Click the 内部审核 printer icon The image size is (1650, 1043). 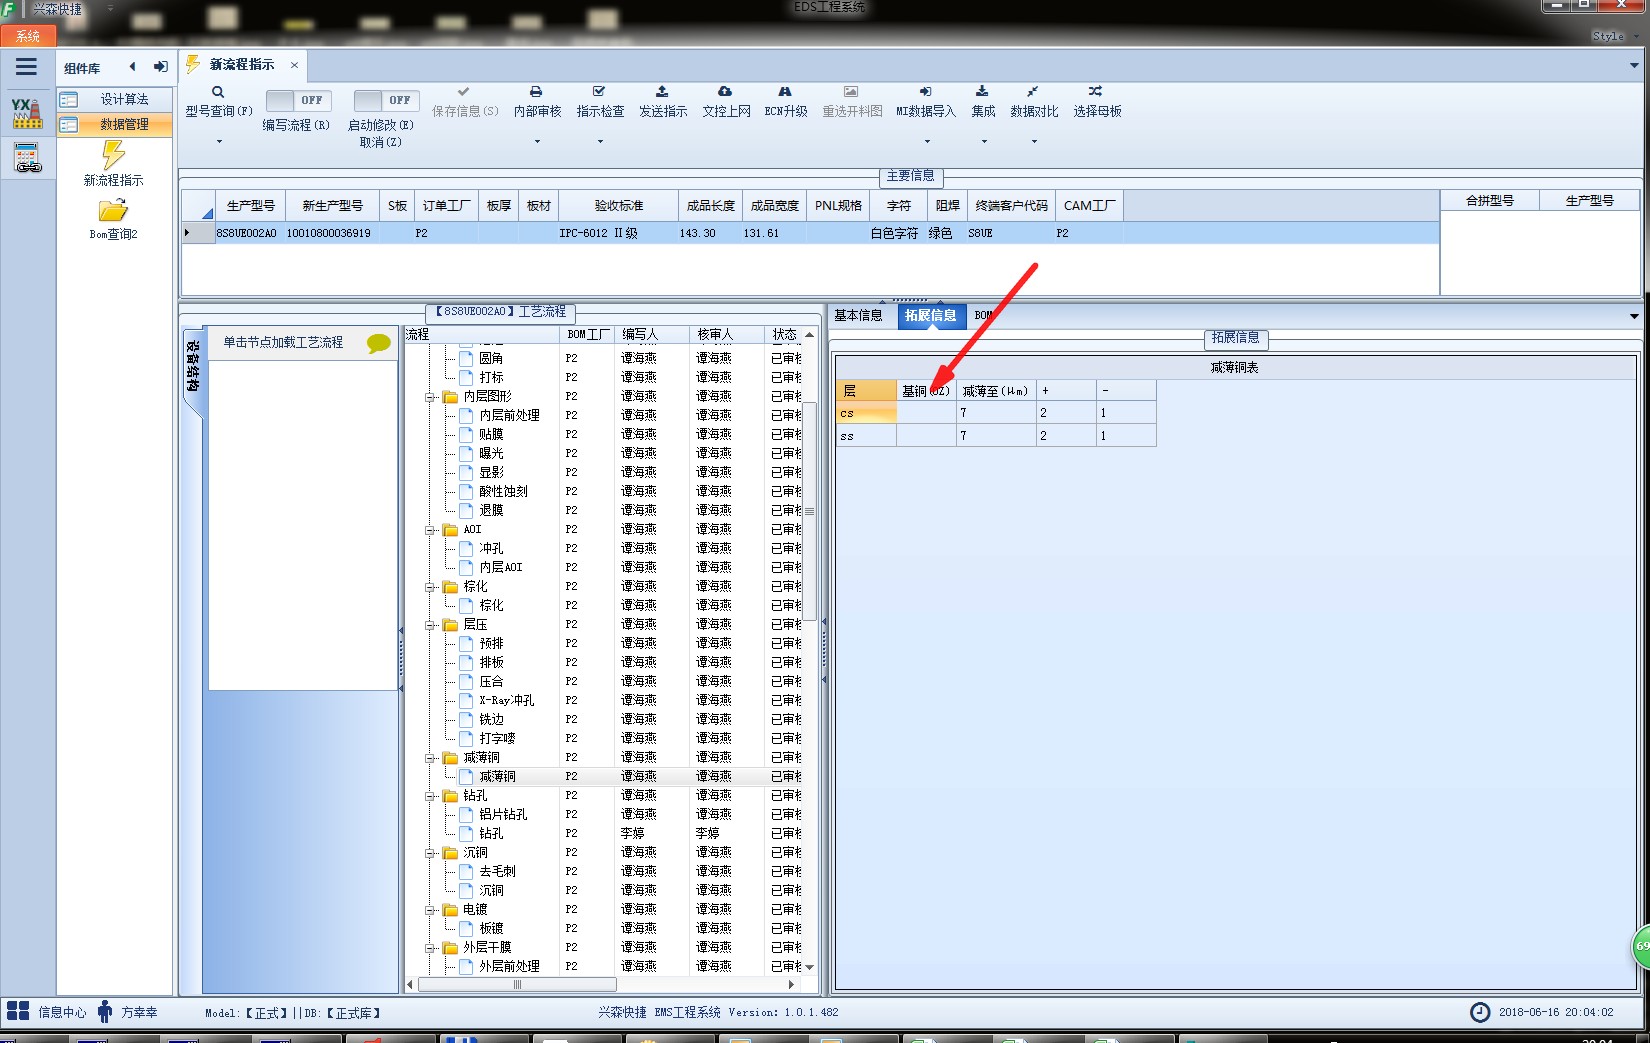point(536,91)
